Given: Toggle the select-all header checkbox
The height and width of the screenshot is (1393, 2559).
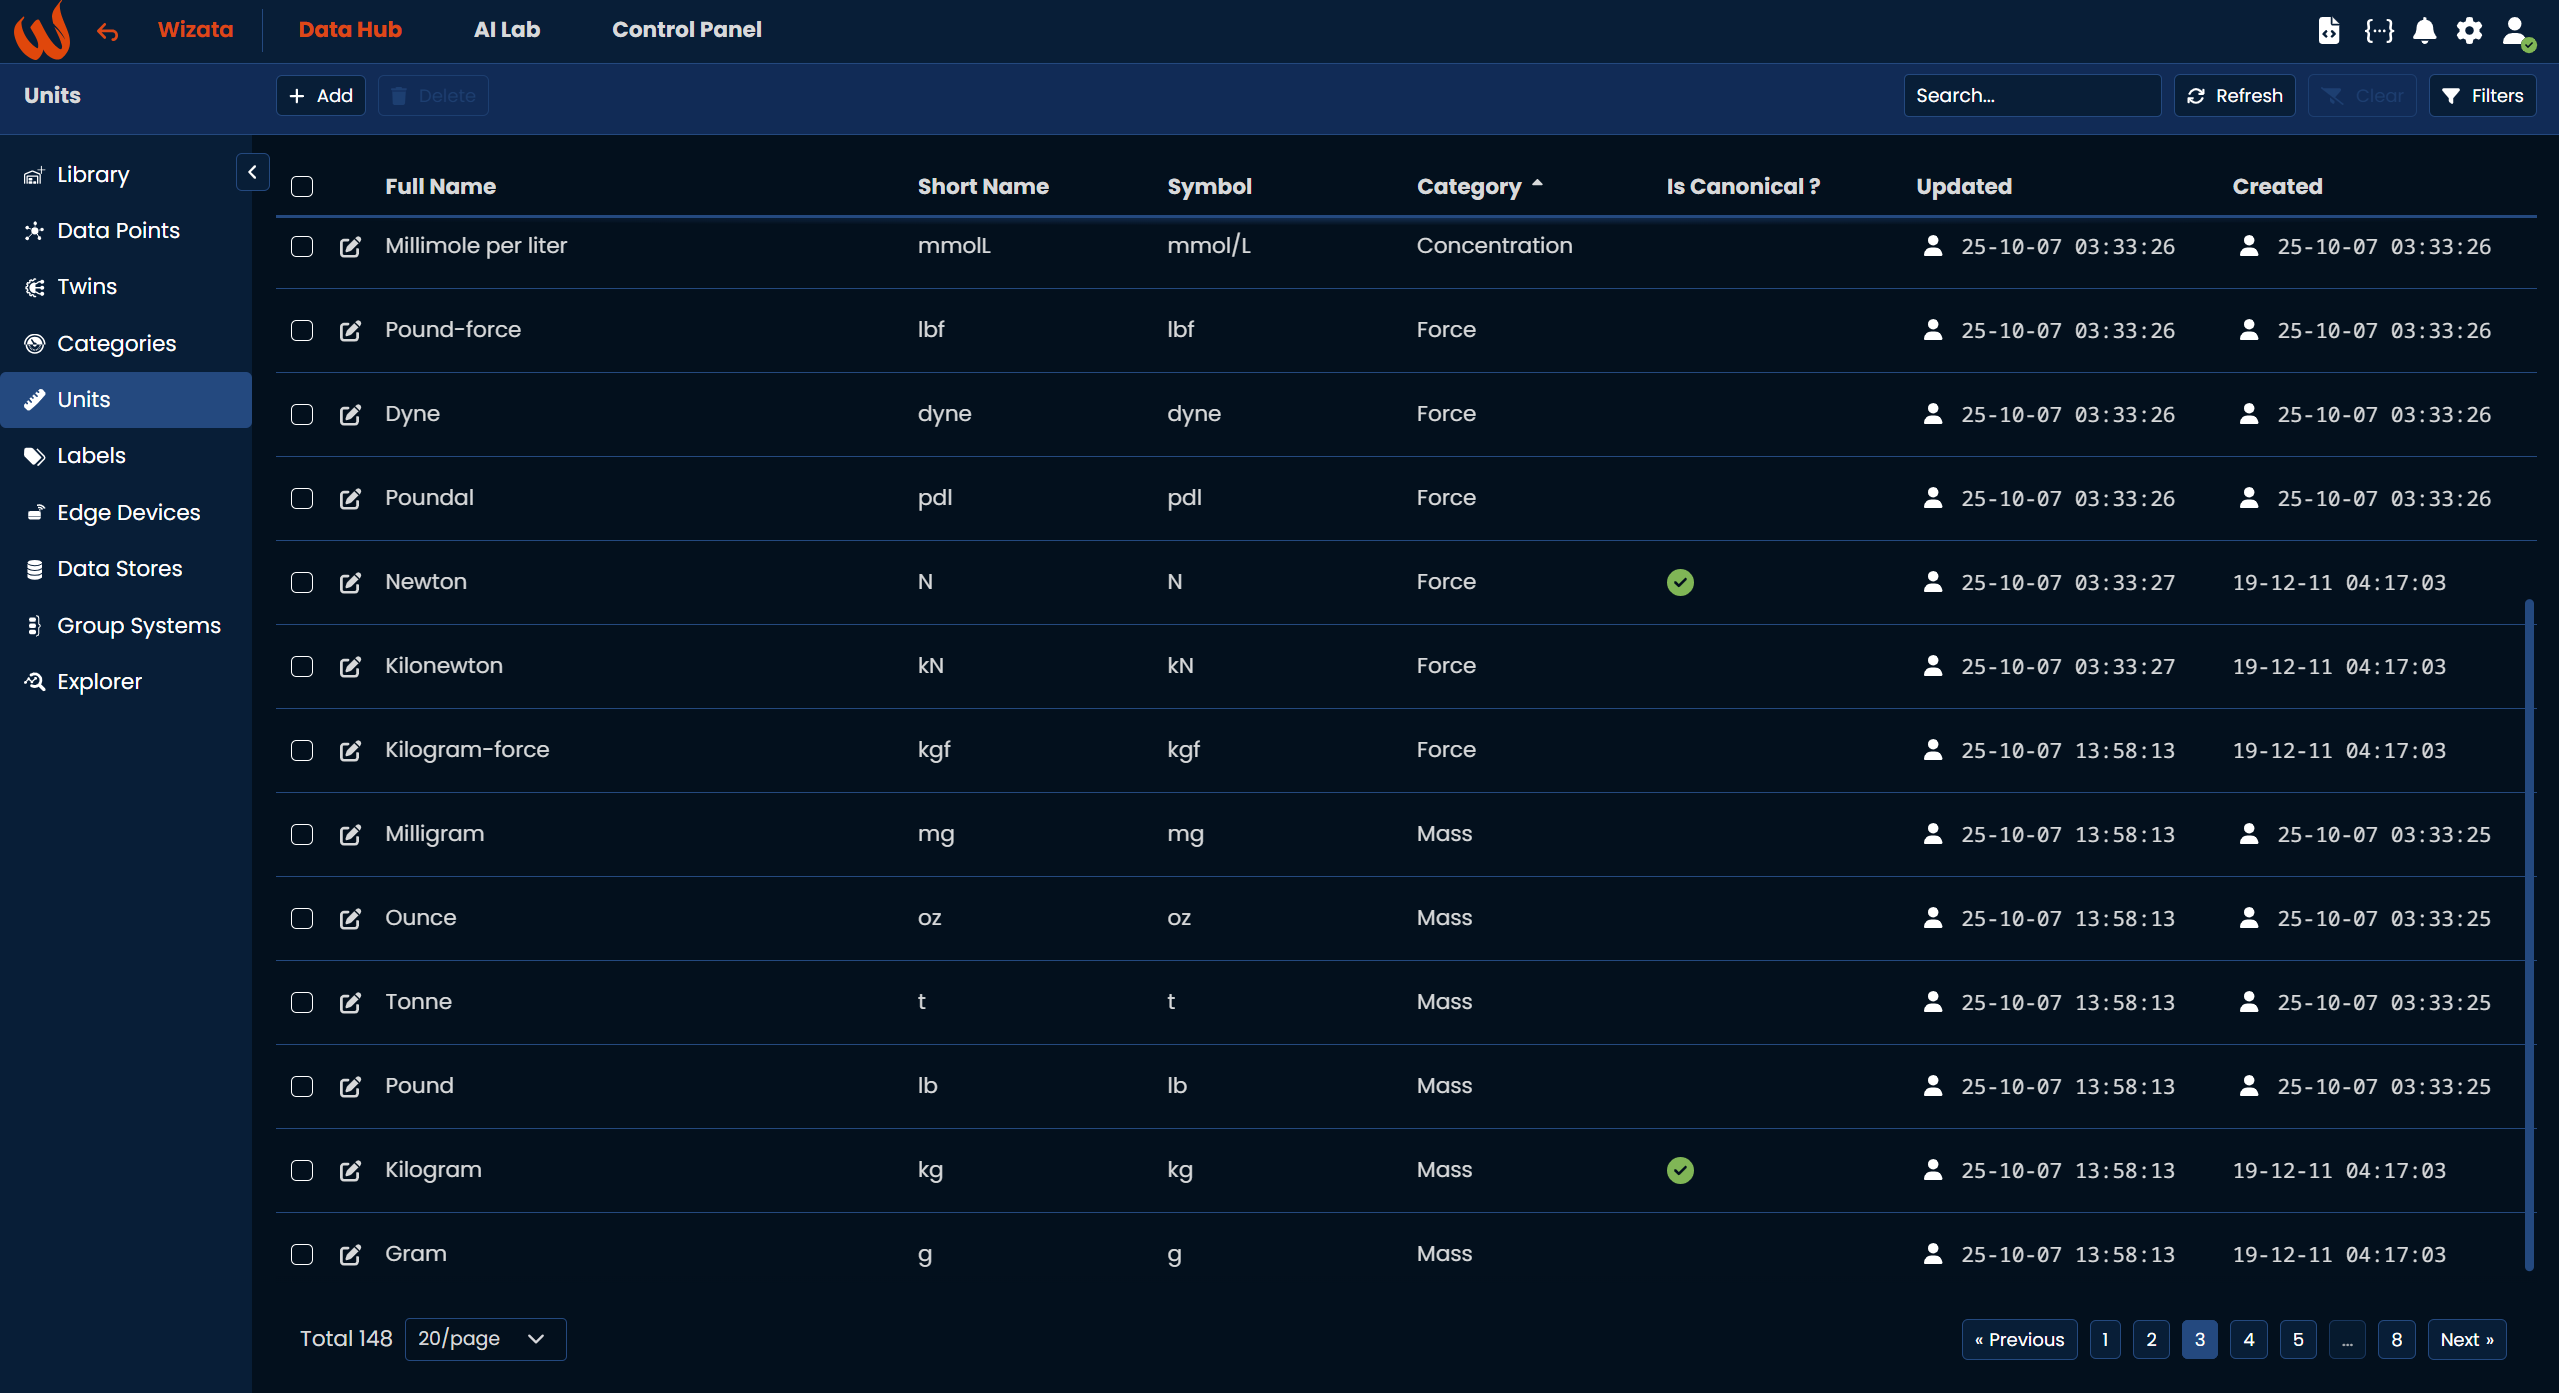Looking at the screenshot, I should 302,186.
